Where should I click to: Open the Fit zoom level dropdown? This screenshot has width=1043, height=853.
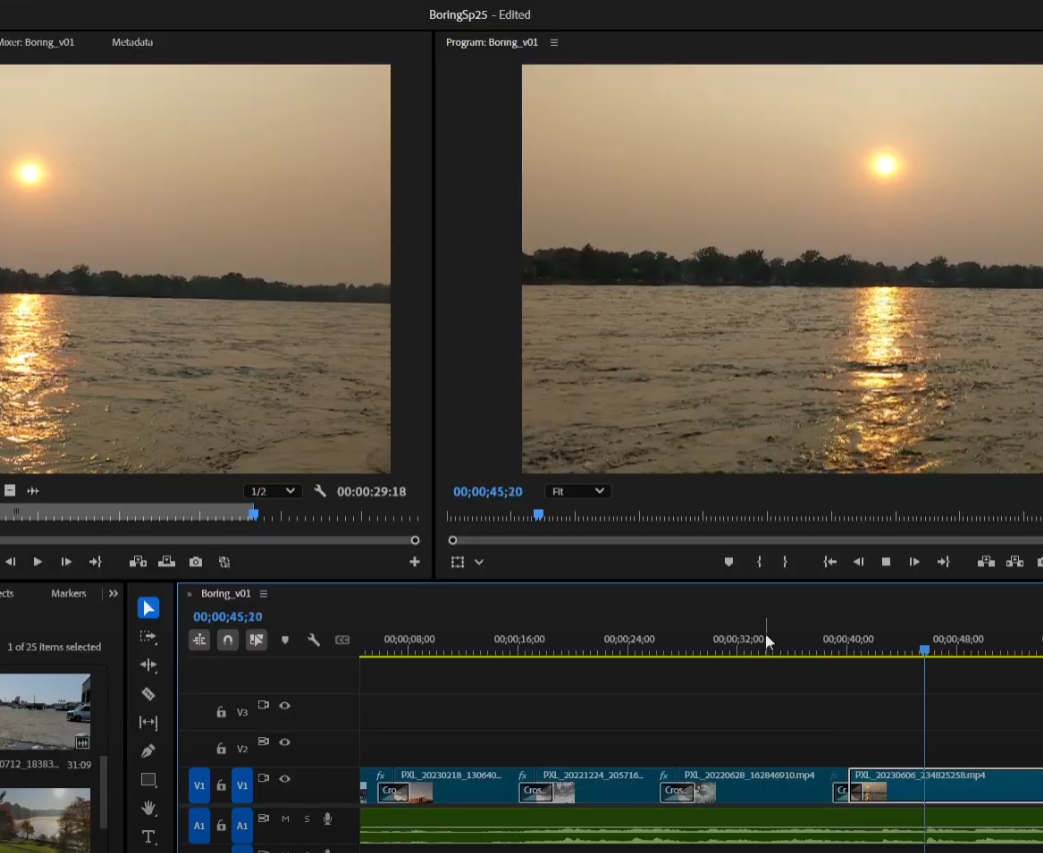pos(577,491)
